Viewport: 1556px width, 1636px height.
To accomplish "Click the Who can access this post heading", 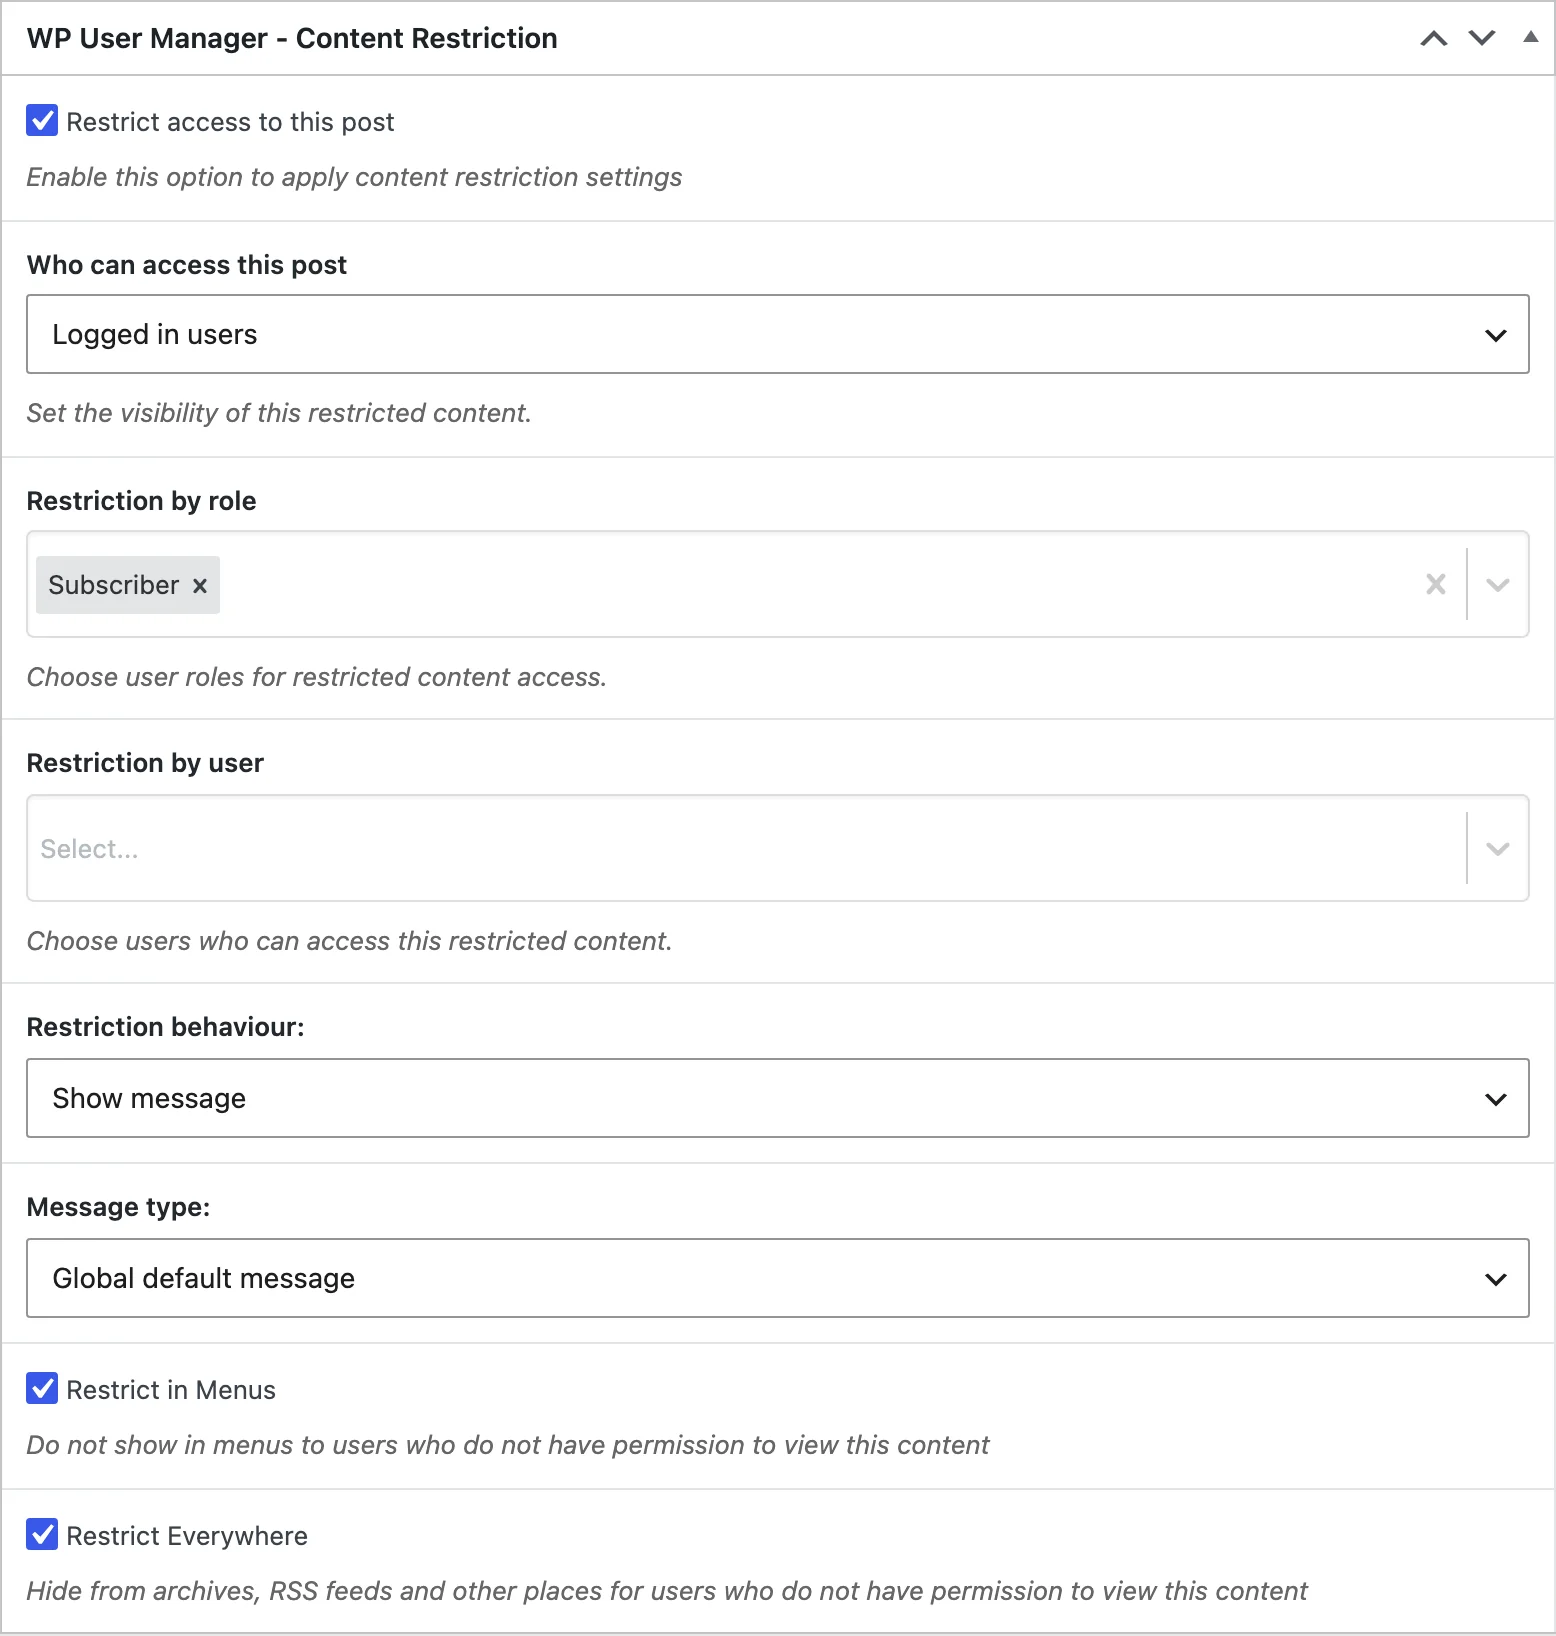I will [x=187, y=265].
